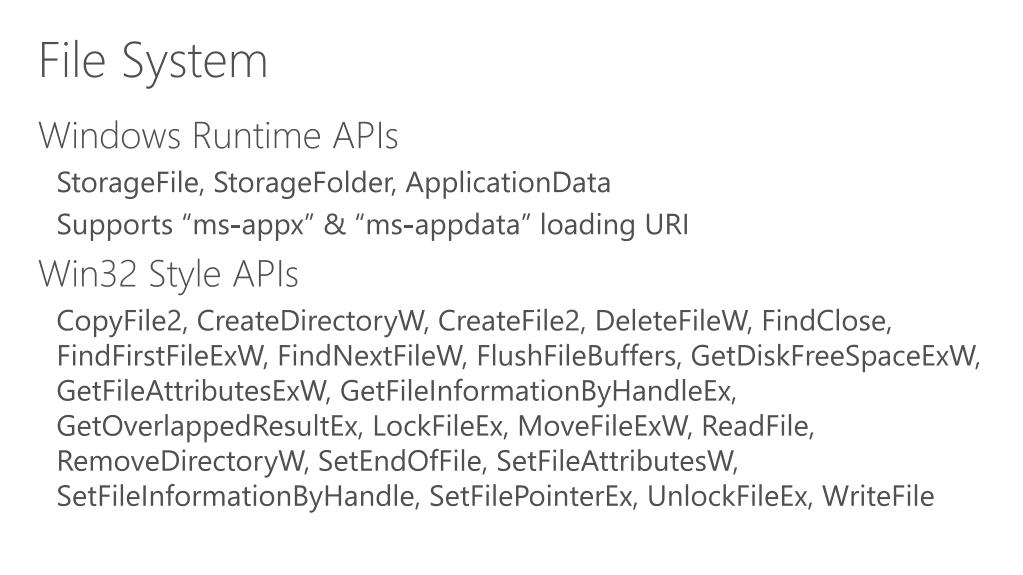Select the Windows Runtime APIs heading
Screen dimensions: 1023x575
click(219, 136)
